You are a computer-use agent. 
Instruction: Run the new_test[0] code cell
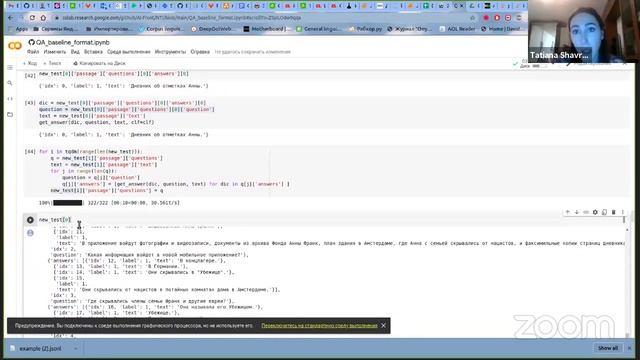30,220
